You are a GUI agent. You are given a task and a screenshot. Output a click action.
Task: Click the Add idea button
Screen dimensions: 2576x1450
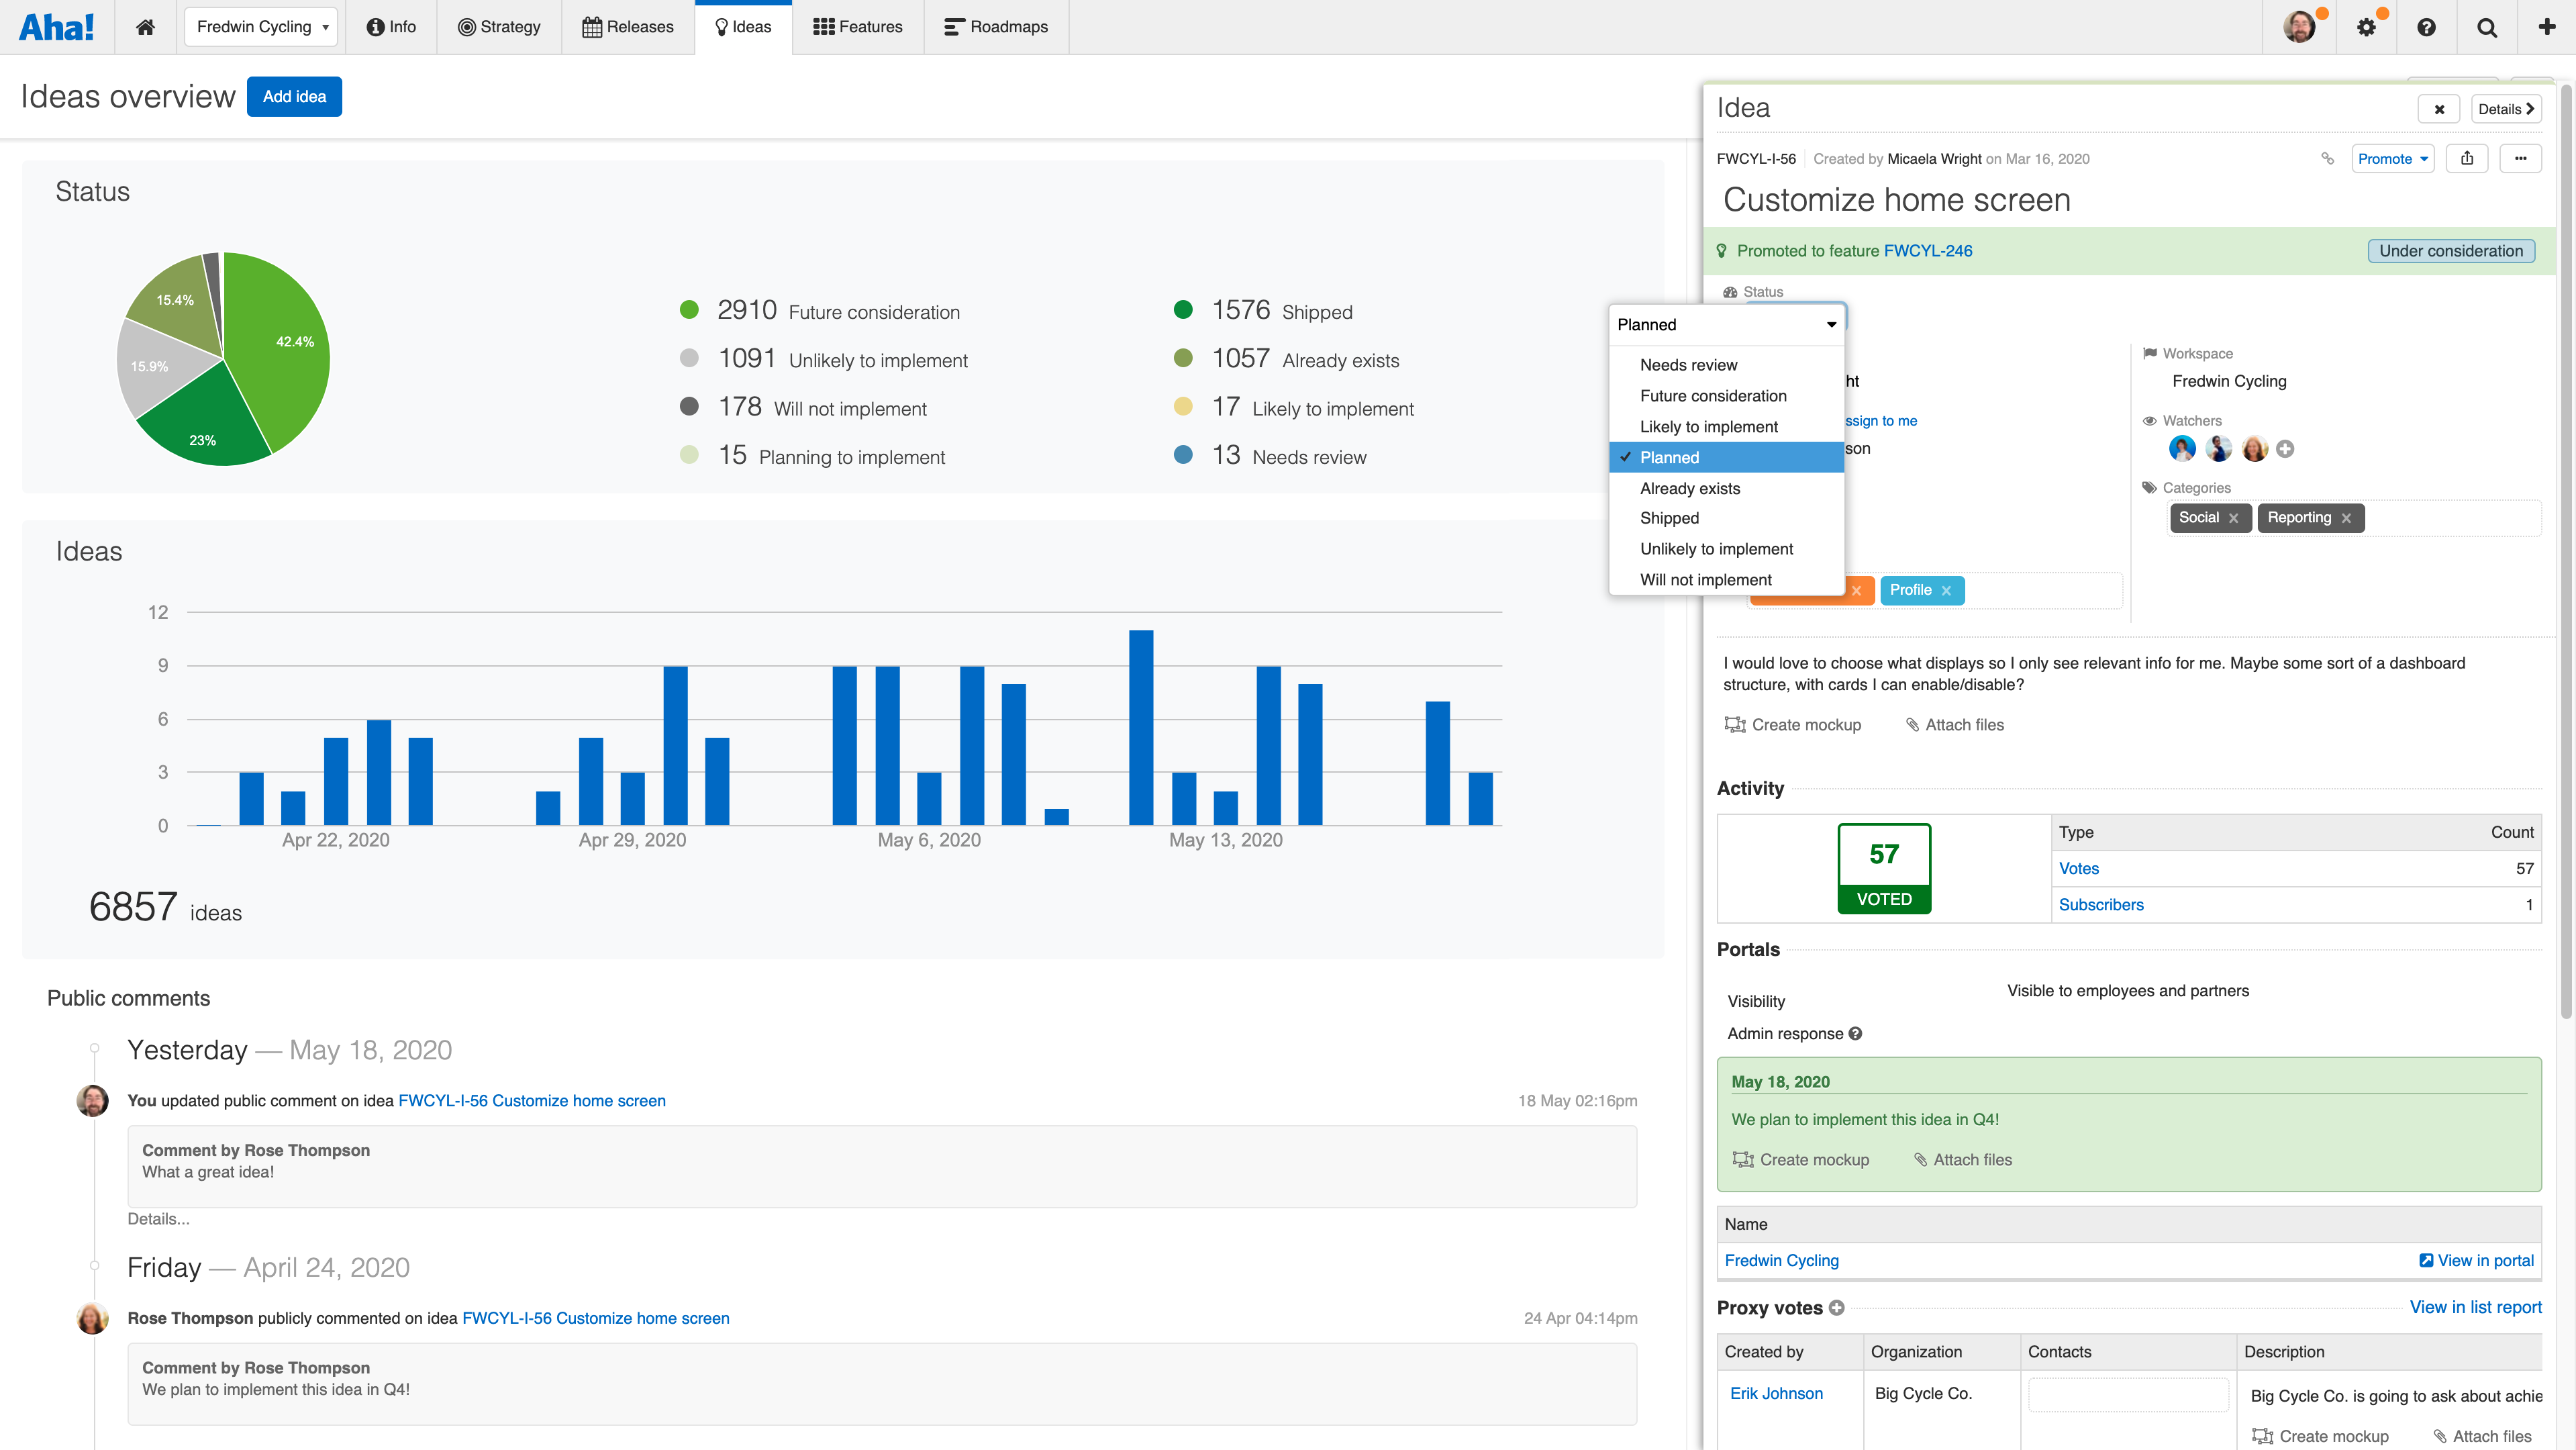pyautogui.click(x=294, y=96)
